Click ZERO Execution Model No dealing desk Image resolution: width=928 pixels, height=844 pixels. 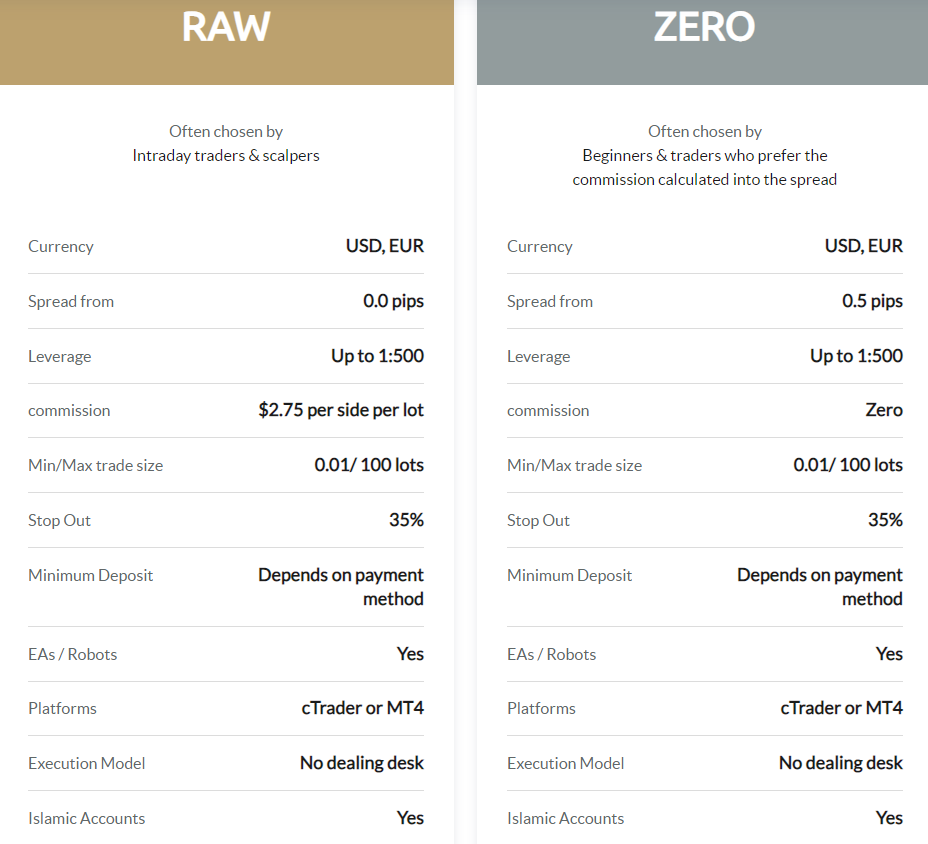(x=841, y=763)
